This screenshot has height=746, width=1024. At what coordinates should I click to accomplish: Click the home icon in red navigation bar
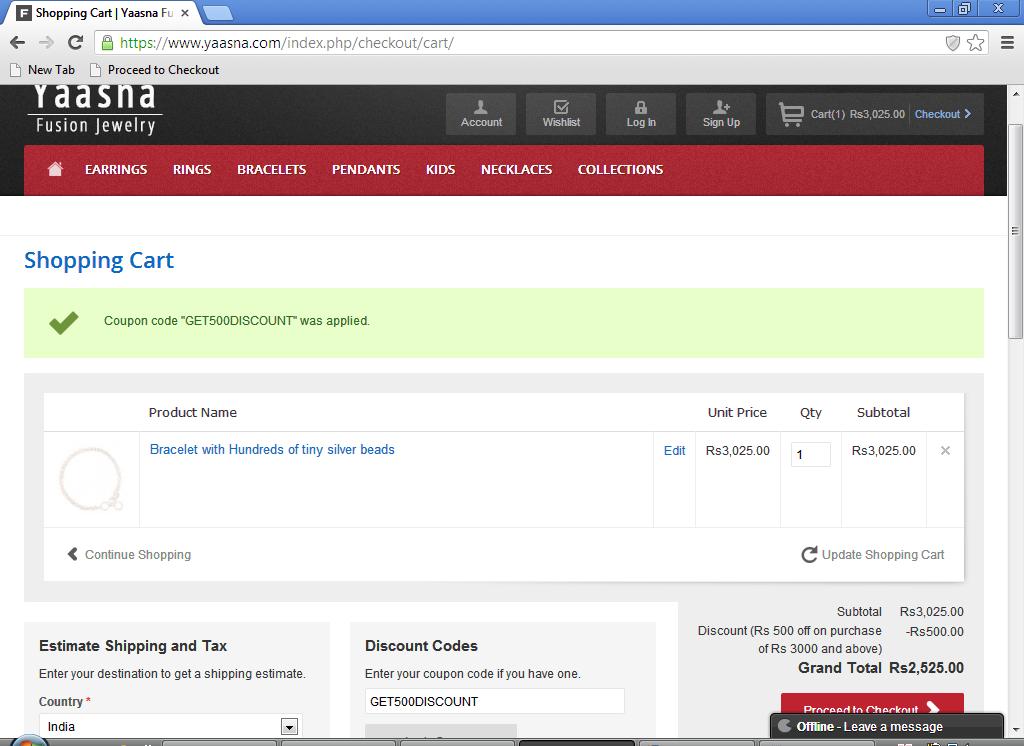tap(55, 170)
